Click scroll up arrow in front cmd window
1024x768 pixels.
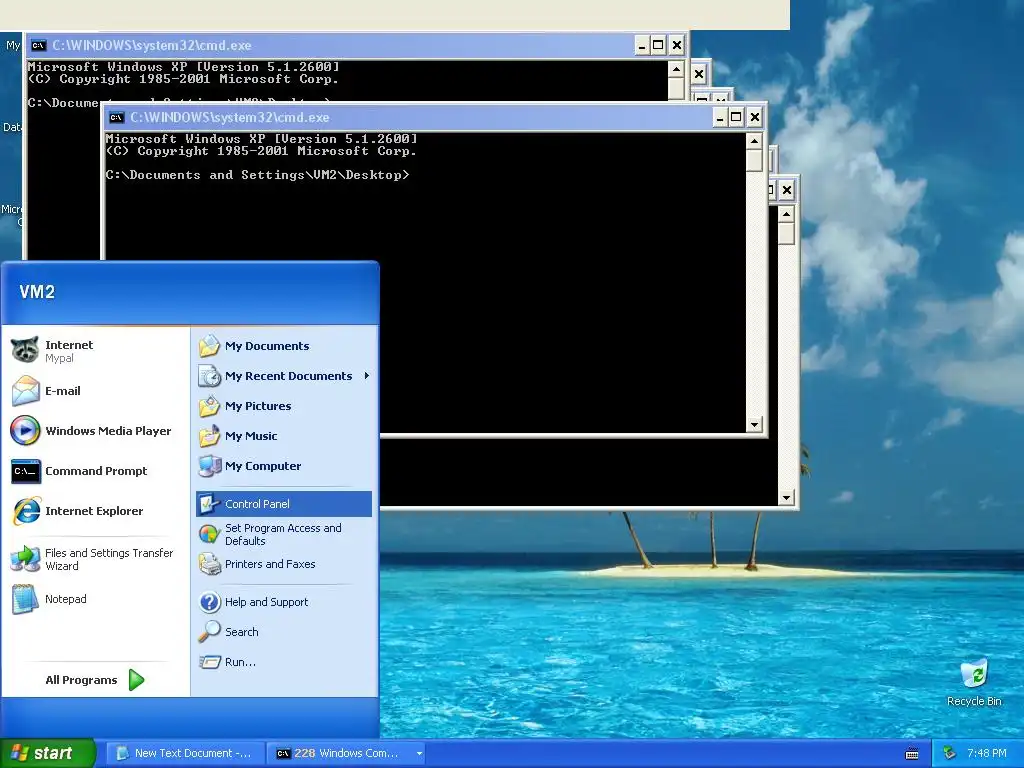[754, 141]
